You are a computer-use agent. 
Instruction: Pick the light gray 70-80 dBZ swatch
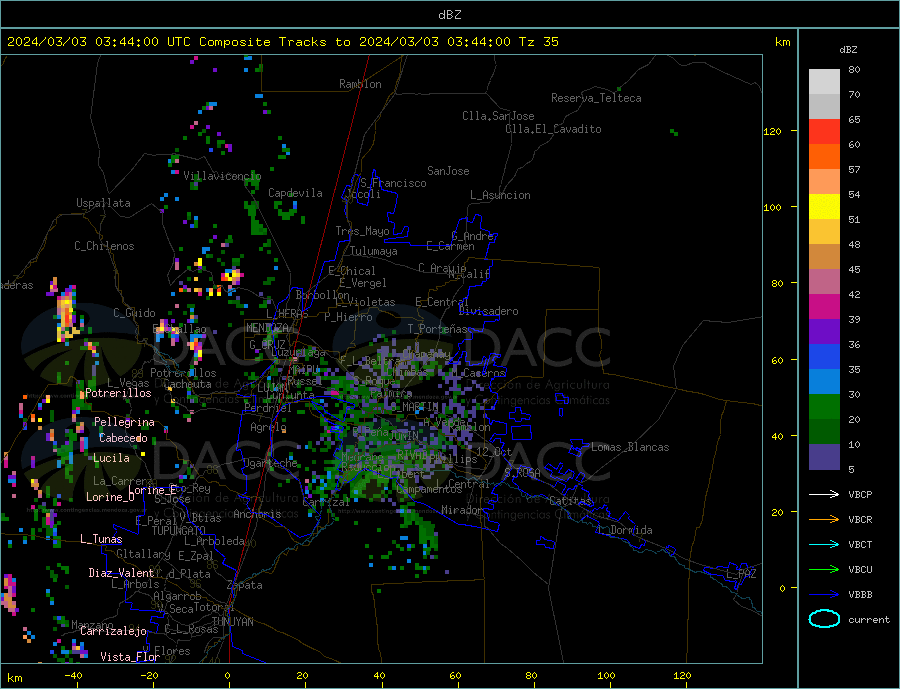pyautogui.click(x=824, y=82)
